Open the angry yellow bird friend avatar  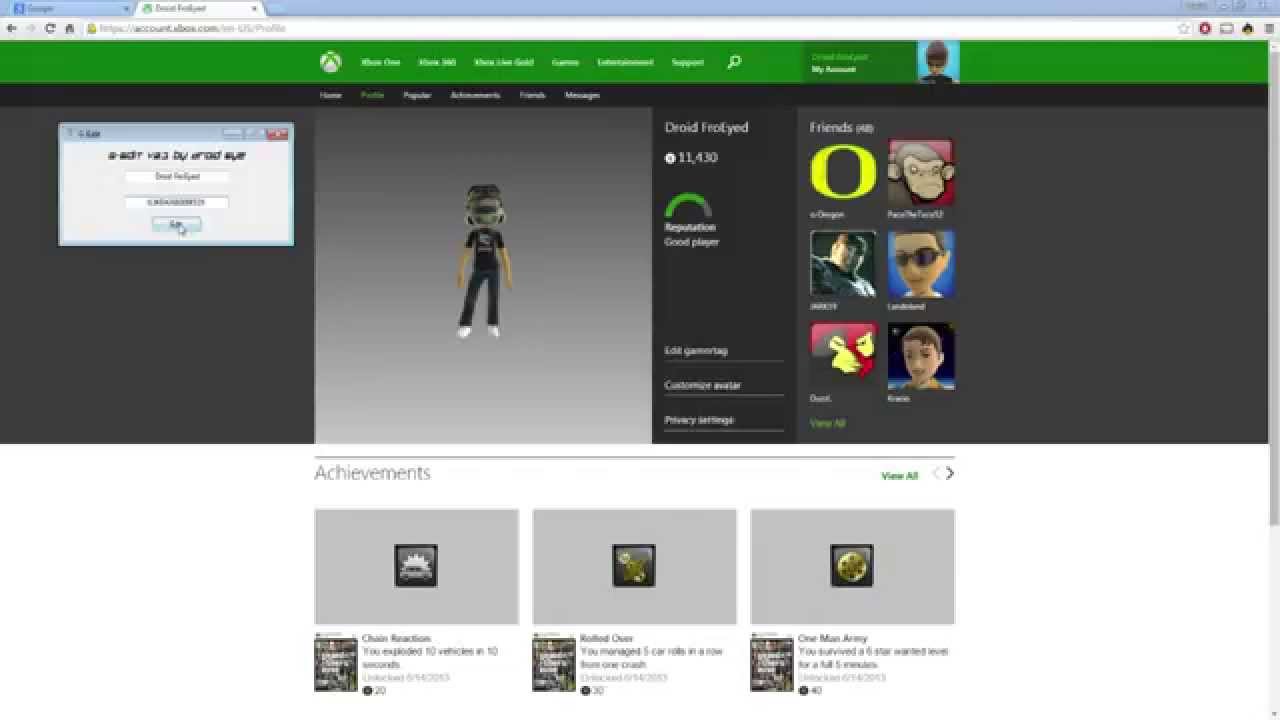click(843, 356)
